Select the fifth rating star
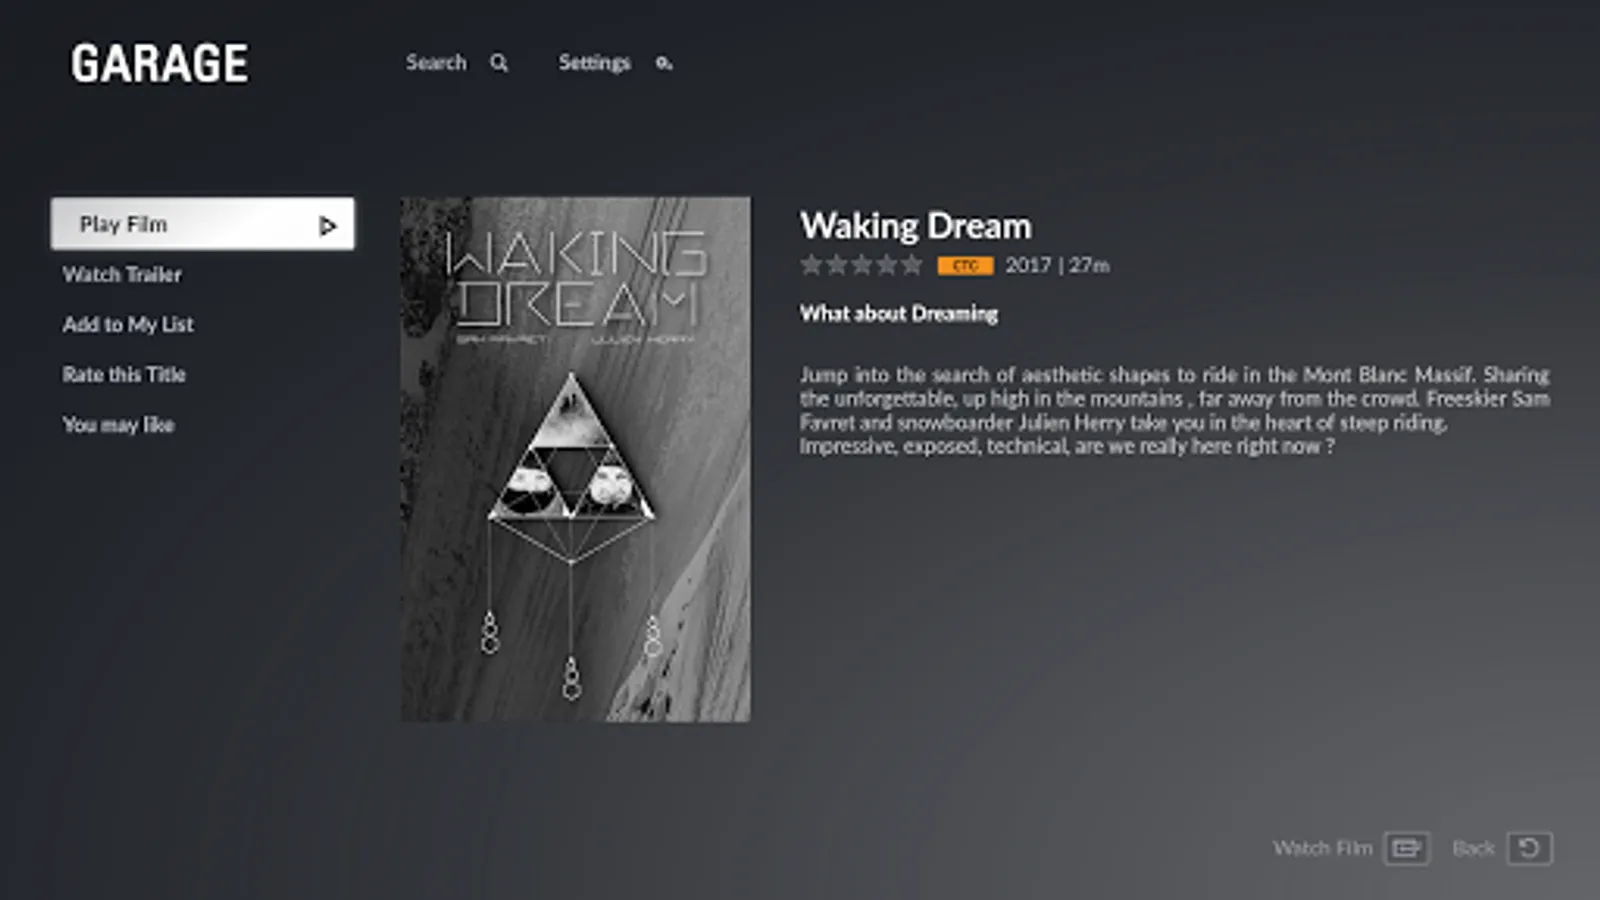This screenshot has width=1600, height=900. [912, 265]
